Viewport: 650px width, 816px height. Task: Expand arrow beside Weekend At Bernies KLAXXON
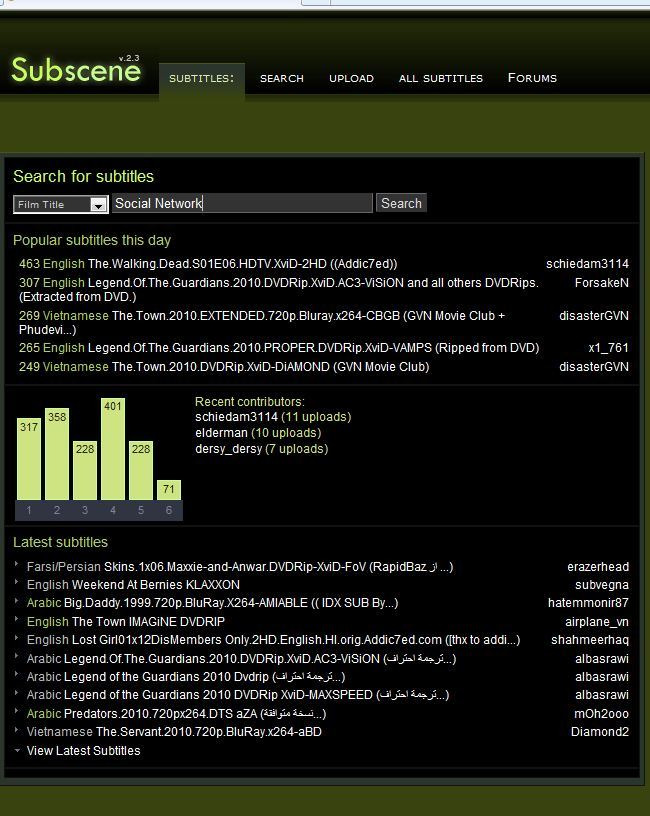point(17,582)
